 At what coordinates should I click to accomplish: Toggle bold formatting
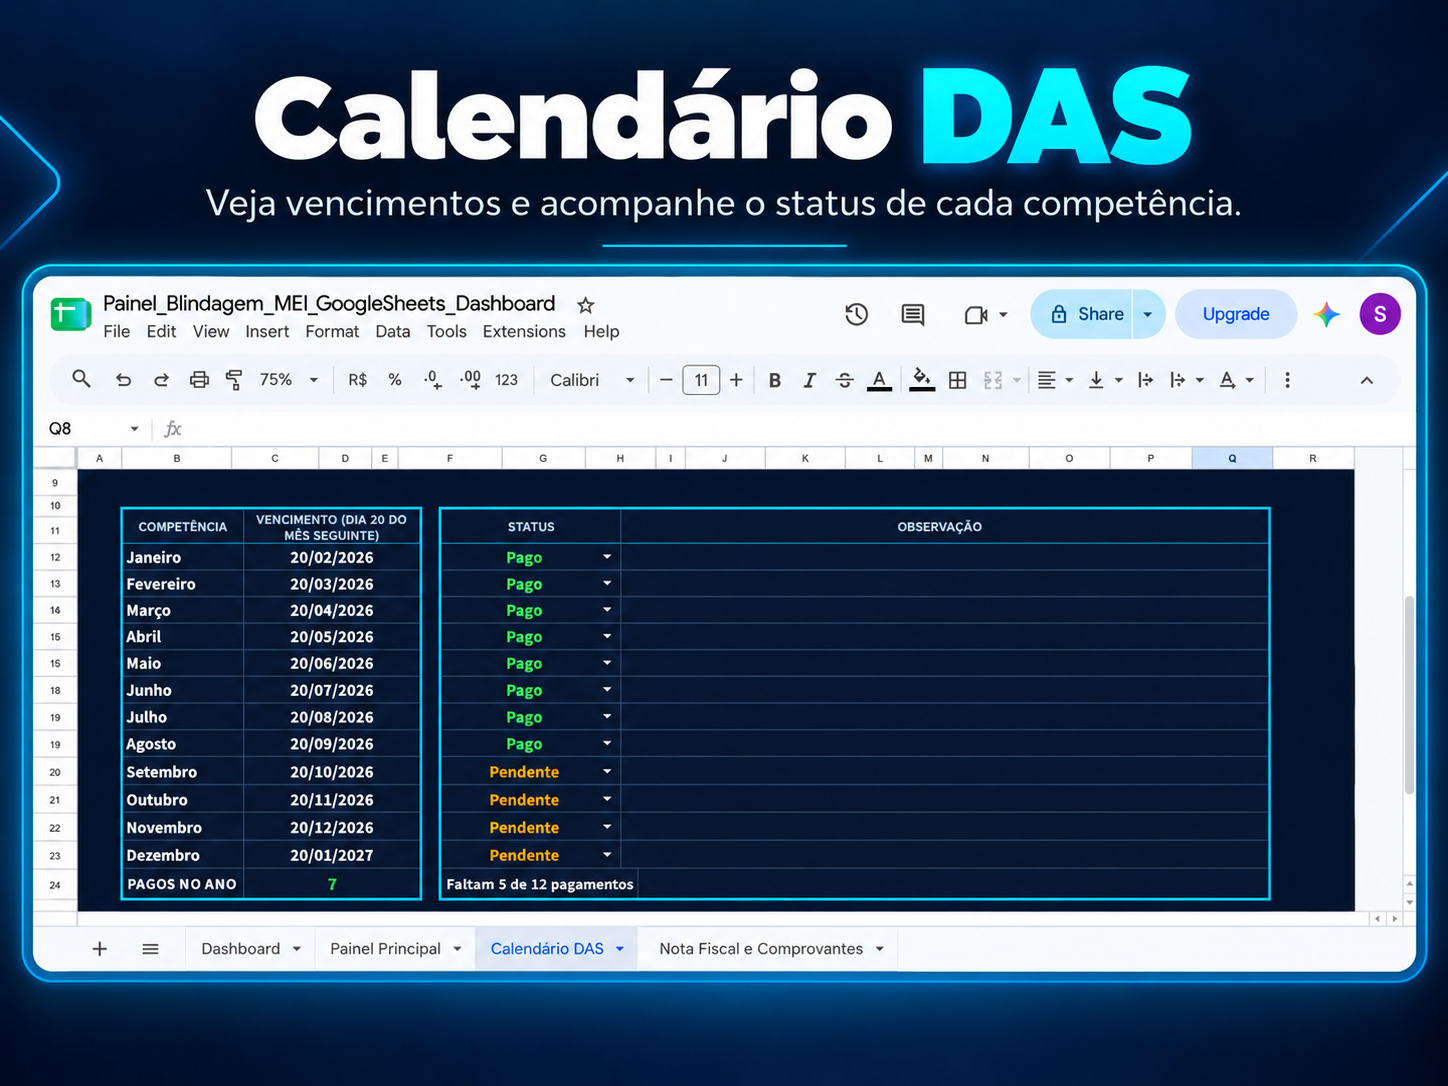click(774, 380)
